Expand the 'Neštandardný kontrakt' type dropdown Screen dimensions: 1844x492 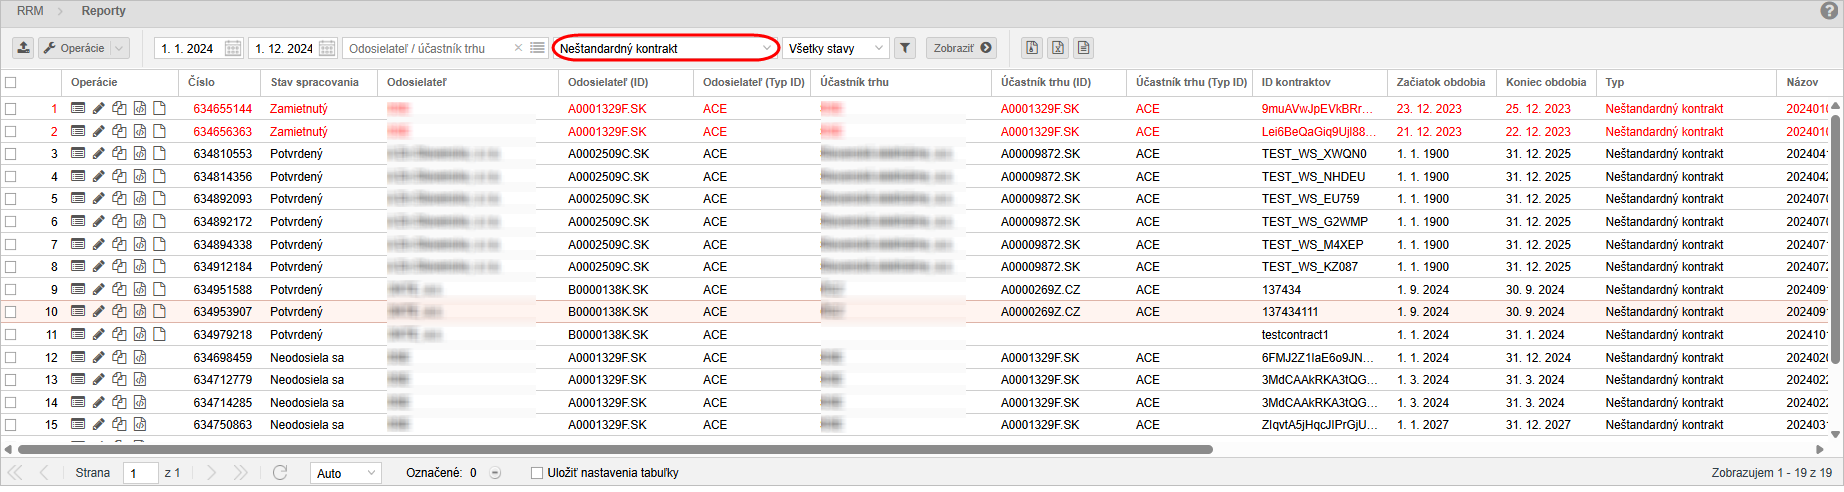pos(766,48)
